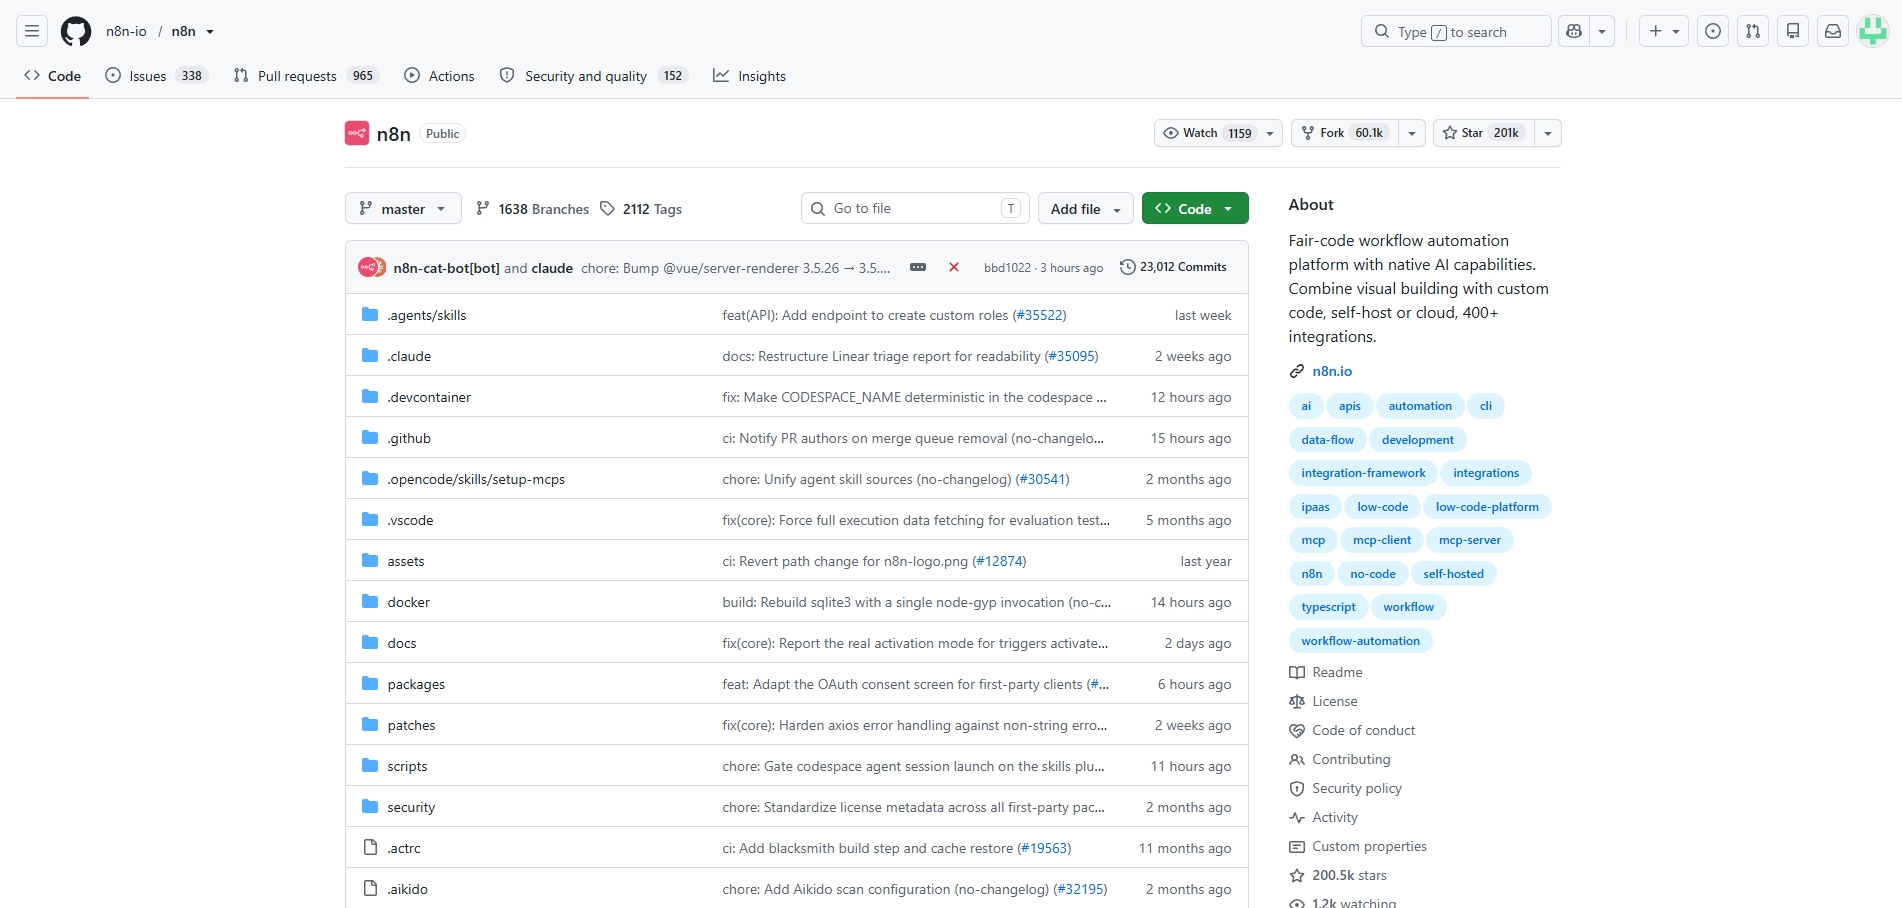
Task: Open the repositories icon in top header
Action: 1793,32
